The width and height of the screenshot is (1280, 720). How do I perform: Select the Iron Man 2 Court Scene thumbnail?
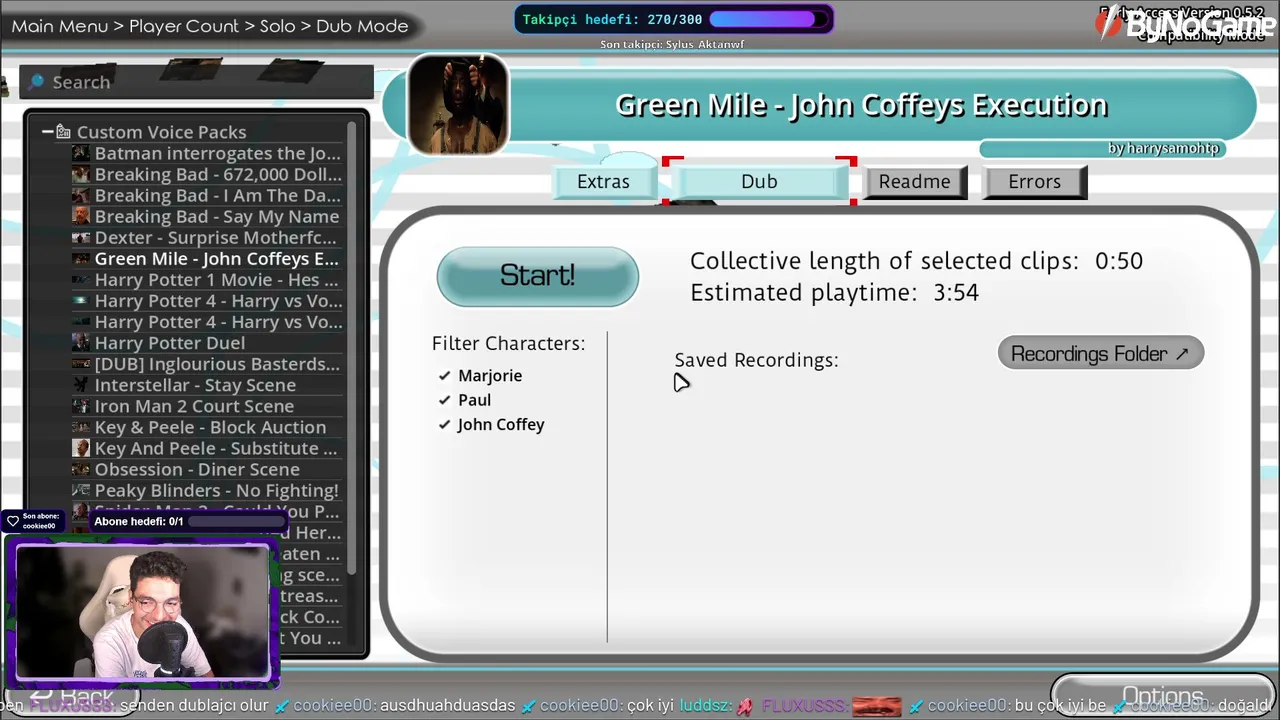(80, 405)
